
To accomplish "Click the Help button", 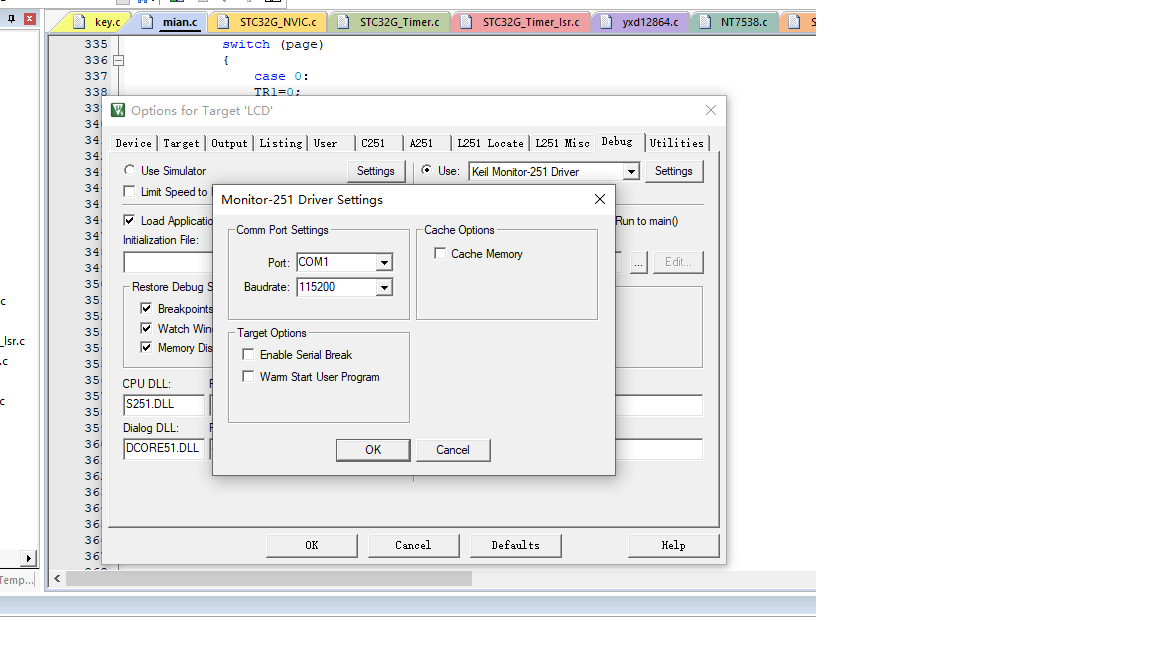I will click(x=673, y=545).
